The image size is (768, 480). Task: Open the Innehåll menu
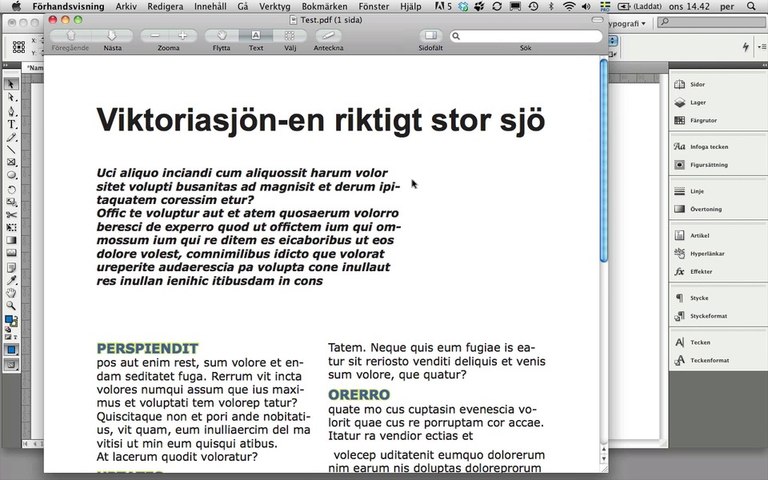pyautogui.click(x=210, y=6)
